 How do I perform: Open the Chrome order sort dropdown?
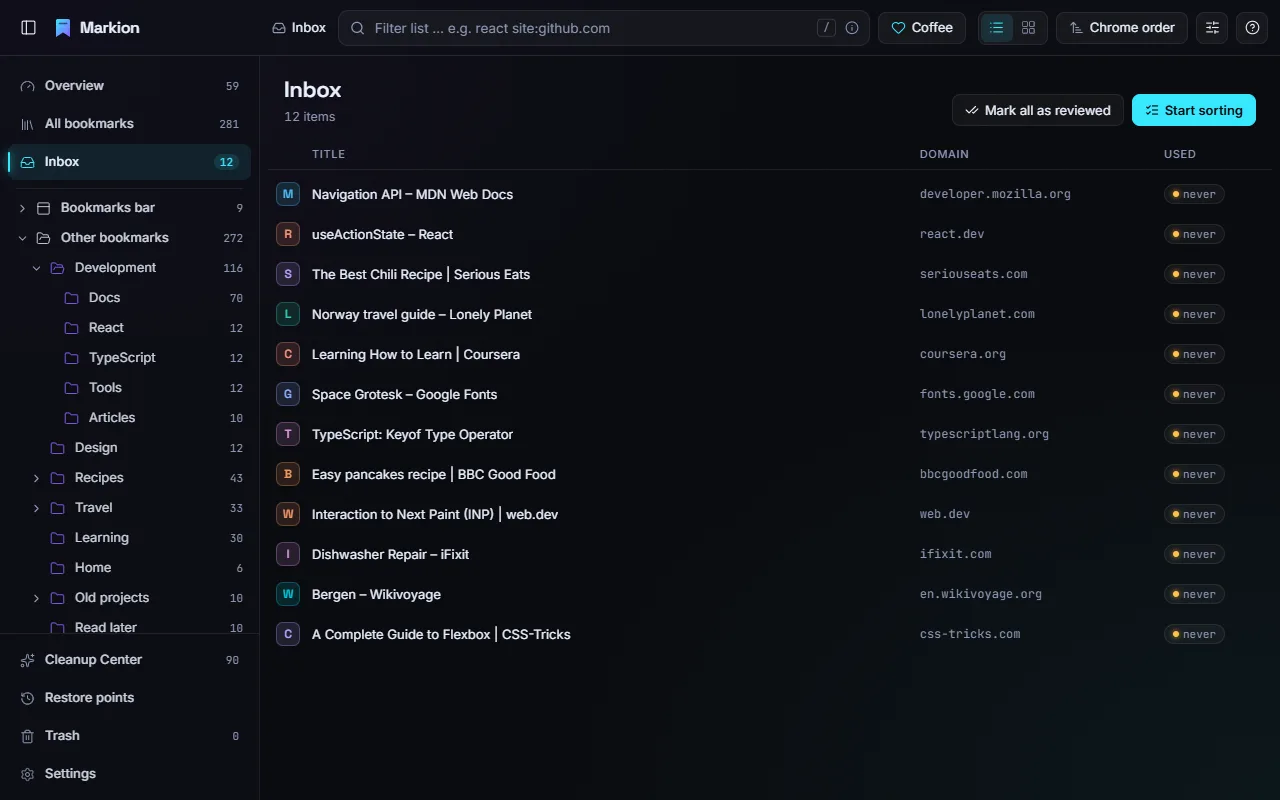[x=1122, y=28]
